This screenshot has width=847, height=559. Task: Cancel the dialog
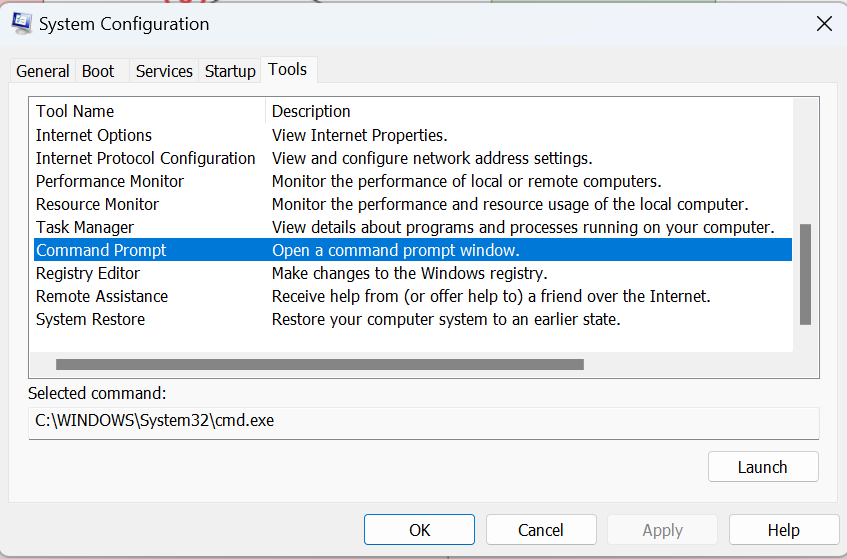[x=540, y=530]
